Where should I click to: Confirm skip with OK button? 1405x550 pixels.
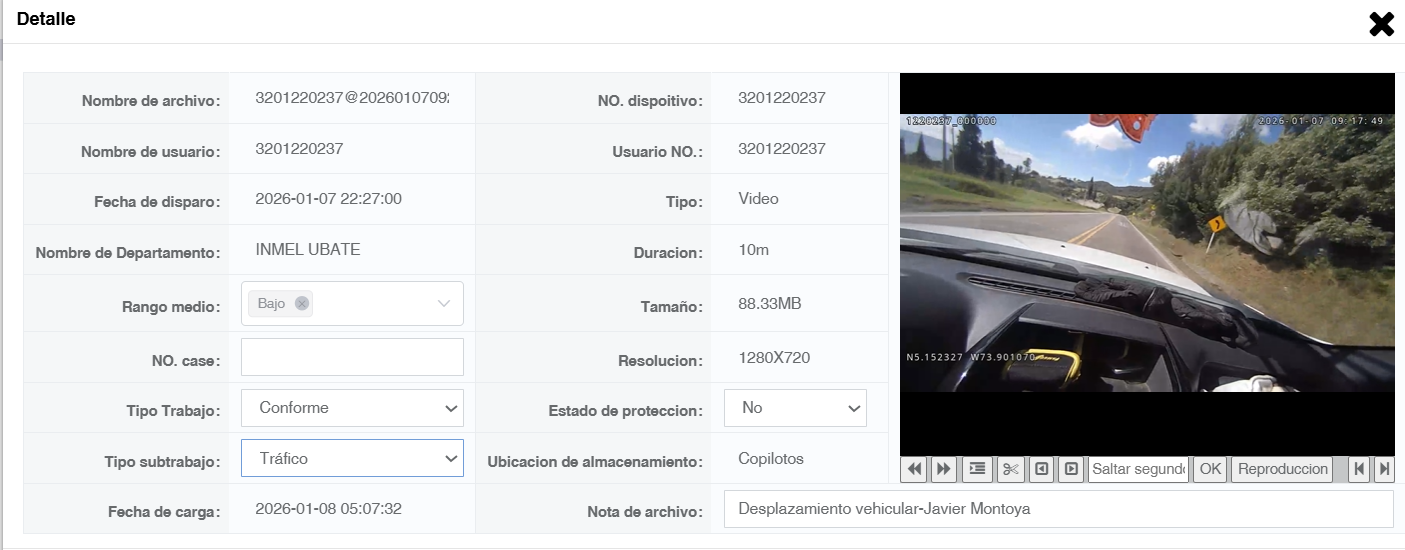point(1210,469)
